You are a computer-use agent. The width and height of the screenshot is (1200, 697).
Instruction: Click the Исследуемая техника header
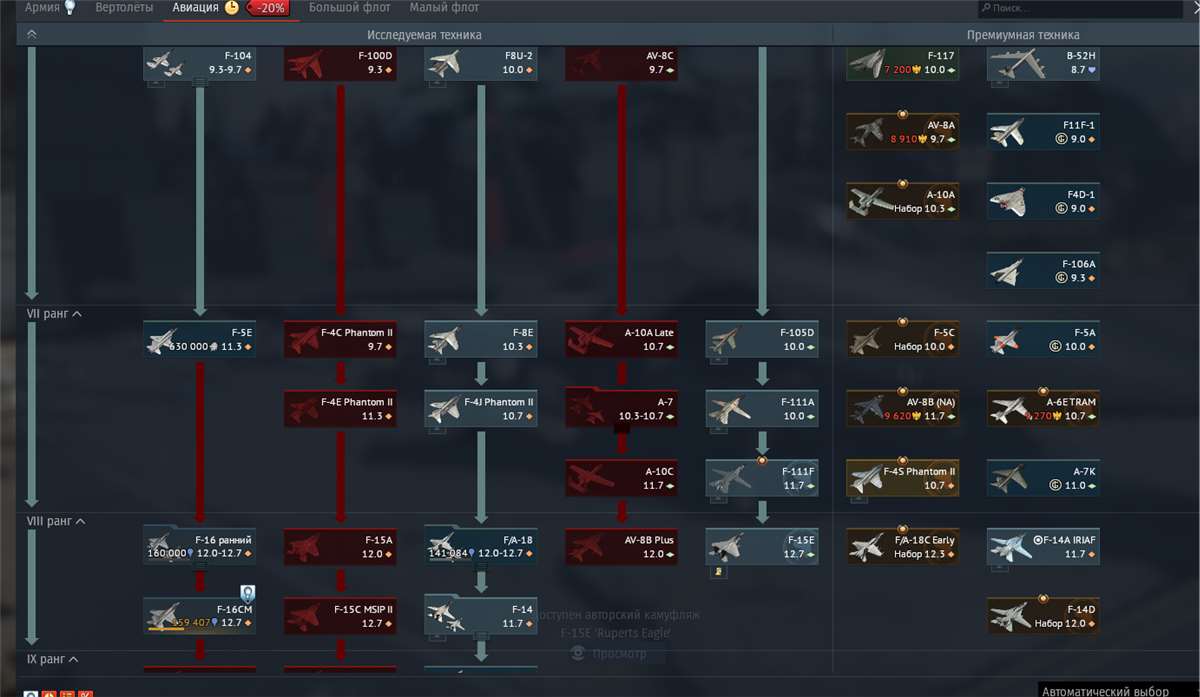pyautogui.click(x=424, y=35)
